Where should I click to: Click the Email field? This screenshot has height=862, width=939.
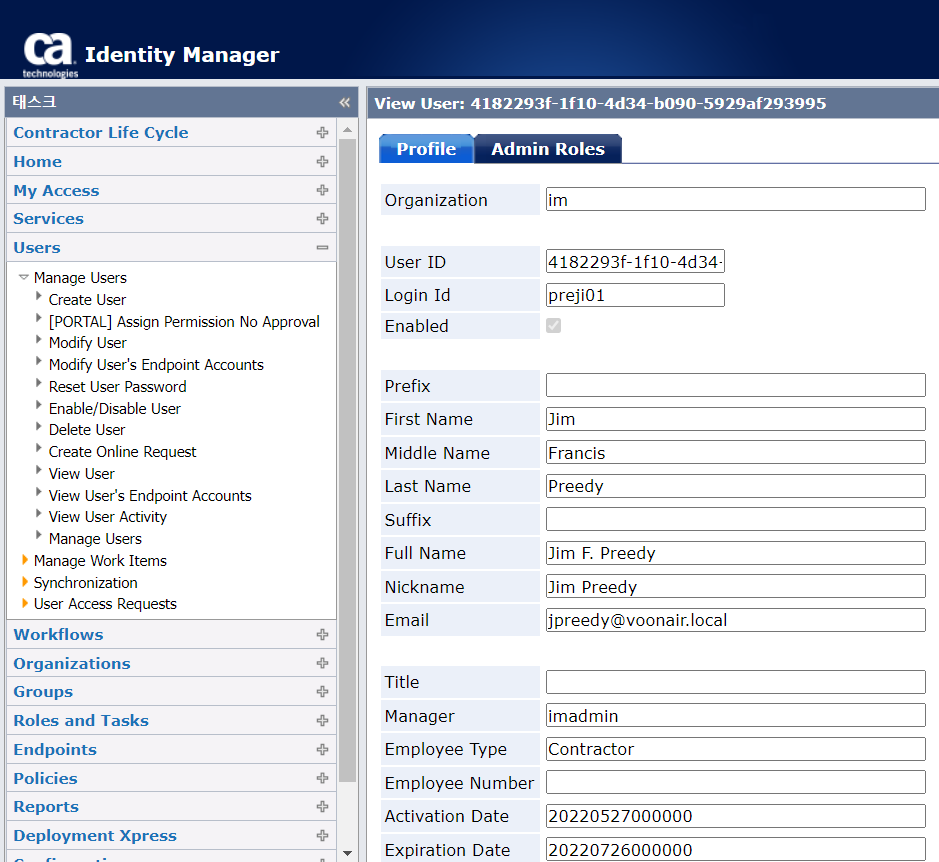click(735, 620)
